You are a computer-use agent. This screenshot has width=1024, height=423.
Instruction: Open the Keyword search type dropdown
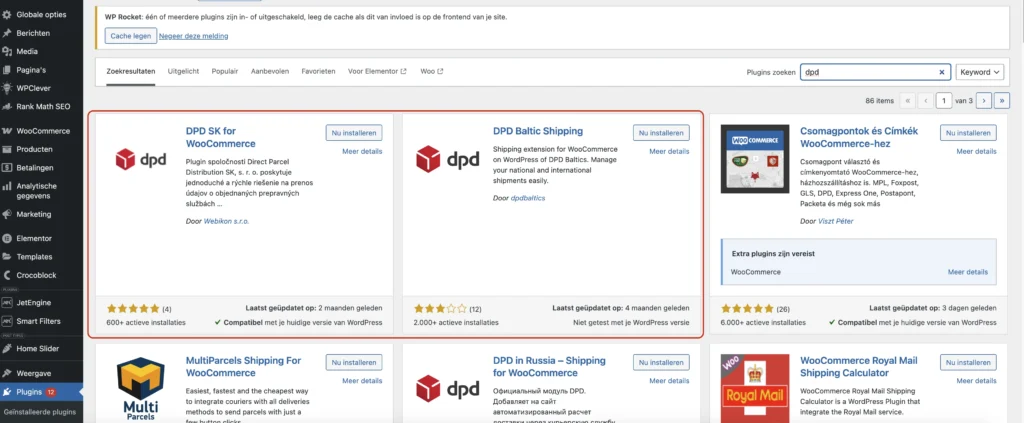point(980,72)
